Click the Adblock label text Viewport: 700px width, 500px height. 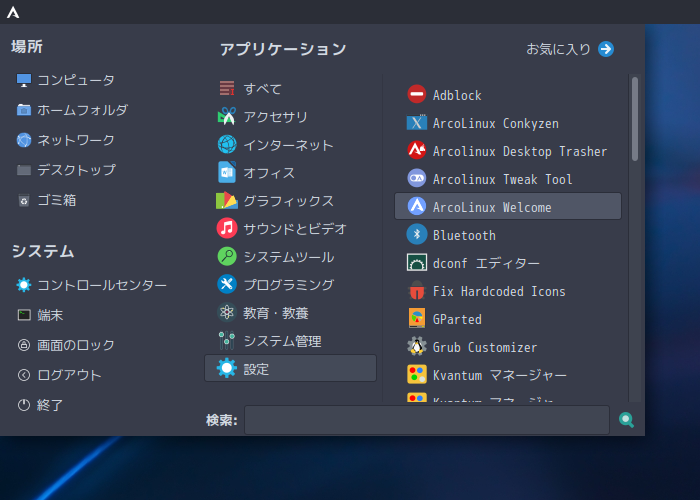click(x=457, y=95)
